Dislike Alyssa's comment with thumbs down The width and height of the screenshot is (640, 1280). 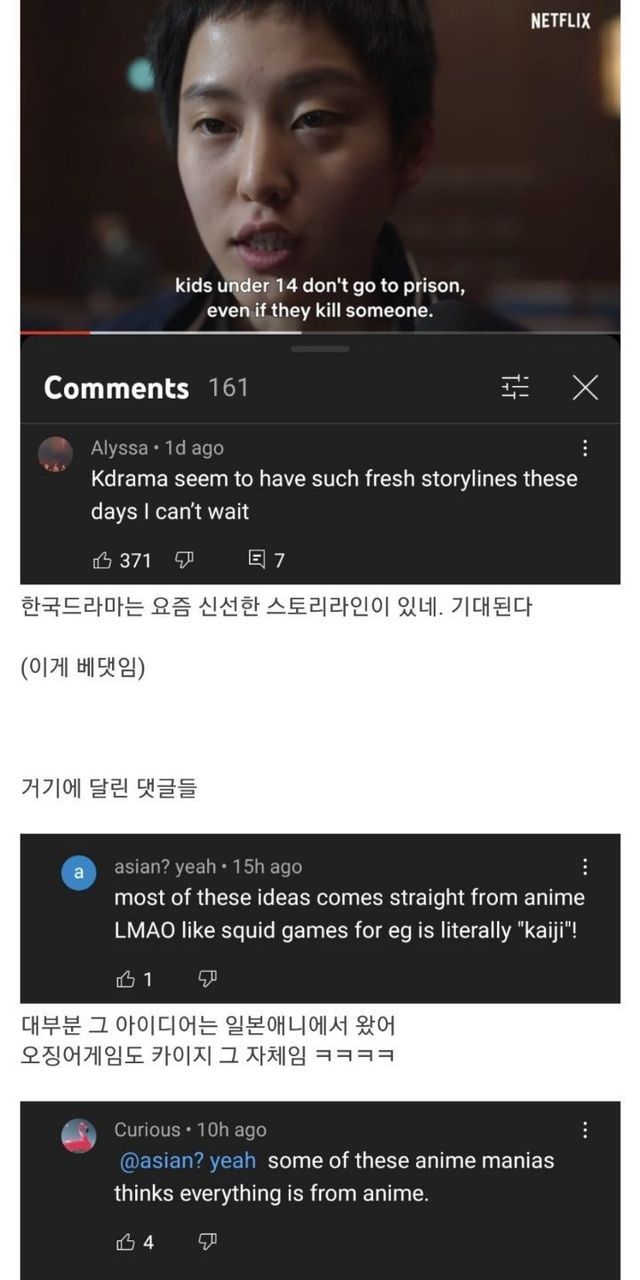click(184, 560)
